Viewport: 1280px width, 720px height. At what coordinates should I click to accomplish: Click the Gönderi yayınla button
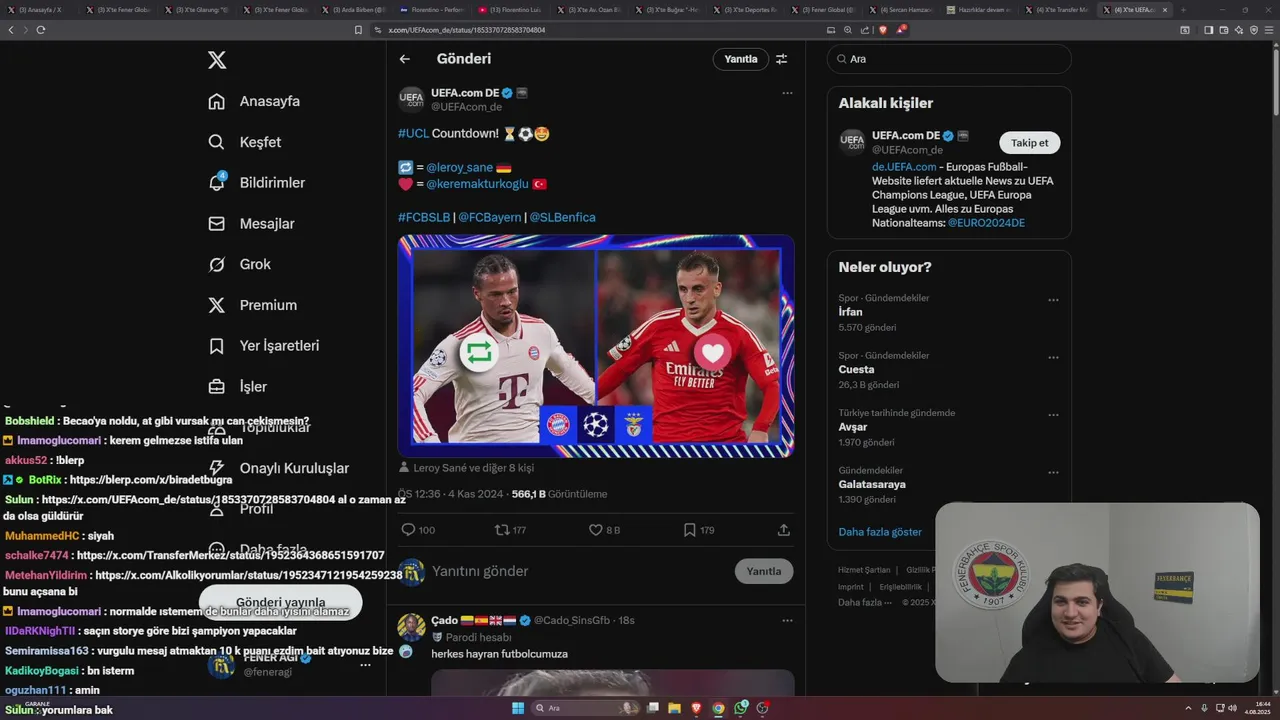[x=280, y=603]
